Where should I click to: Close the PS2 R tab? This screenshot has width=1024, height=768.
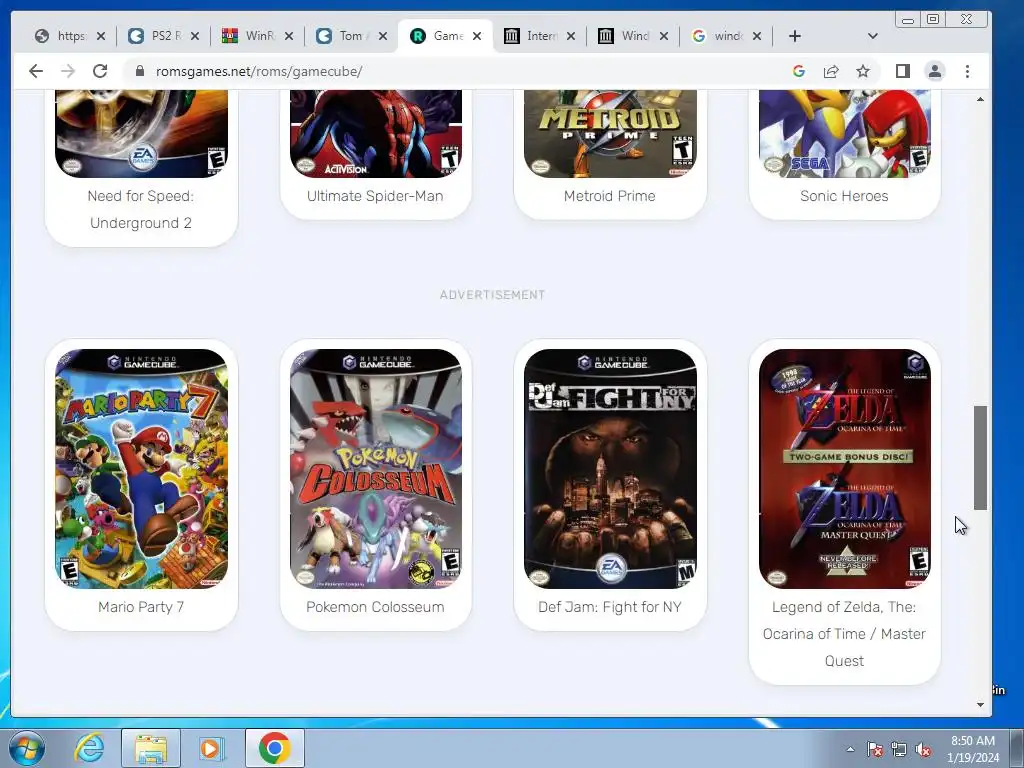click(x=195, y=36)
